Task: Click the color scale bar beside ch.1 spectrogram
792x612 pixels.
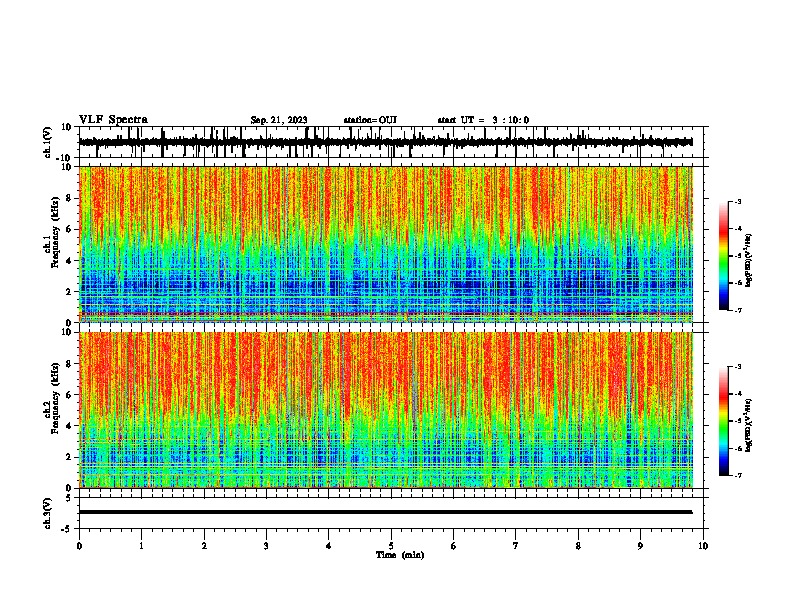Action: point(724,255)
